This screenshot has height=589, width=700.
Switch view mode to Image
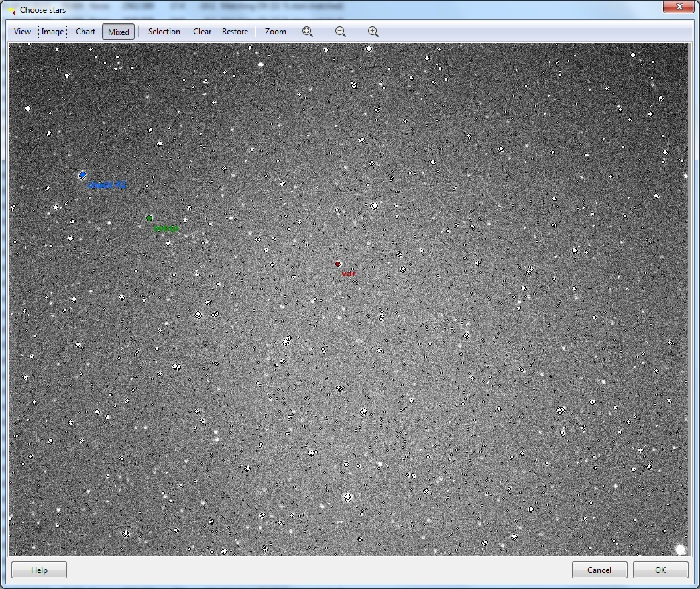[x=53, y=31]
